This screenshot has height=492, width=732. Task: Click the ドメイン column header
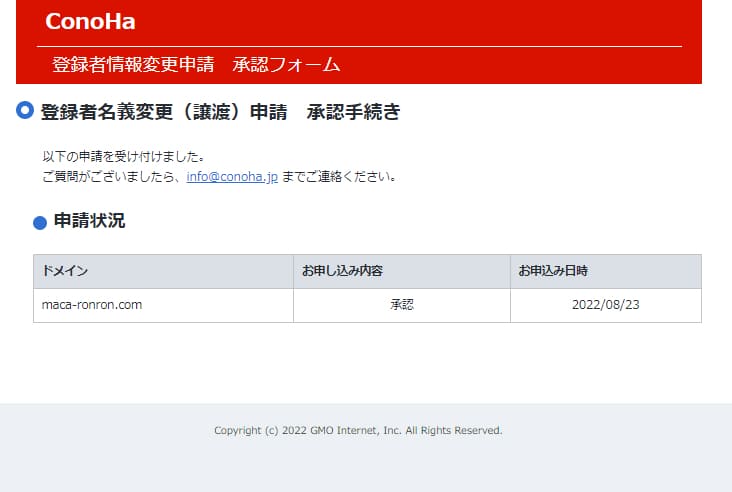(x=163, y=271)
